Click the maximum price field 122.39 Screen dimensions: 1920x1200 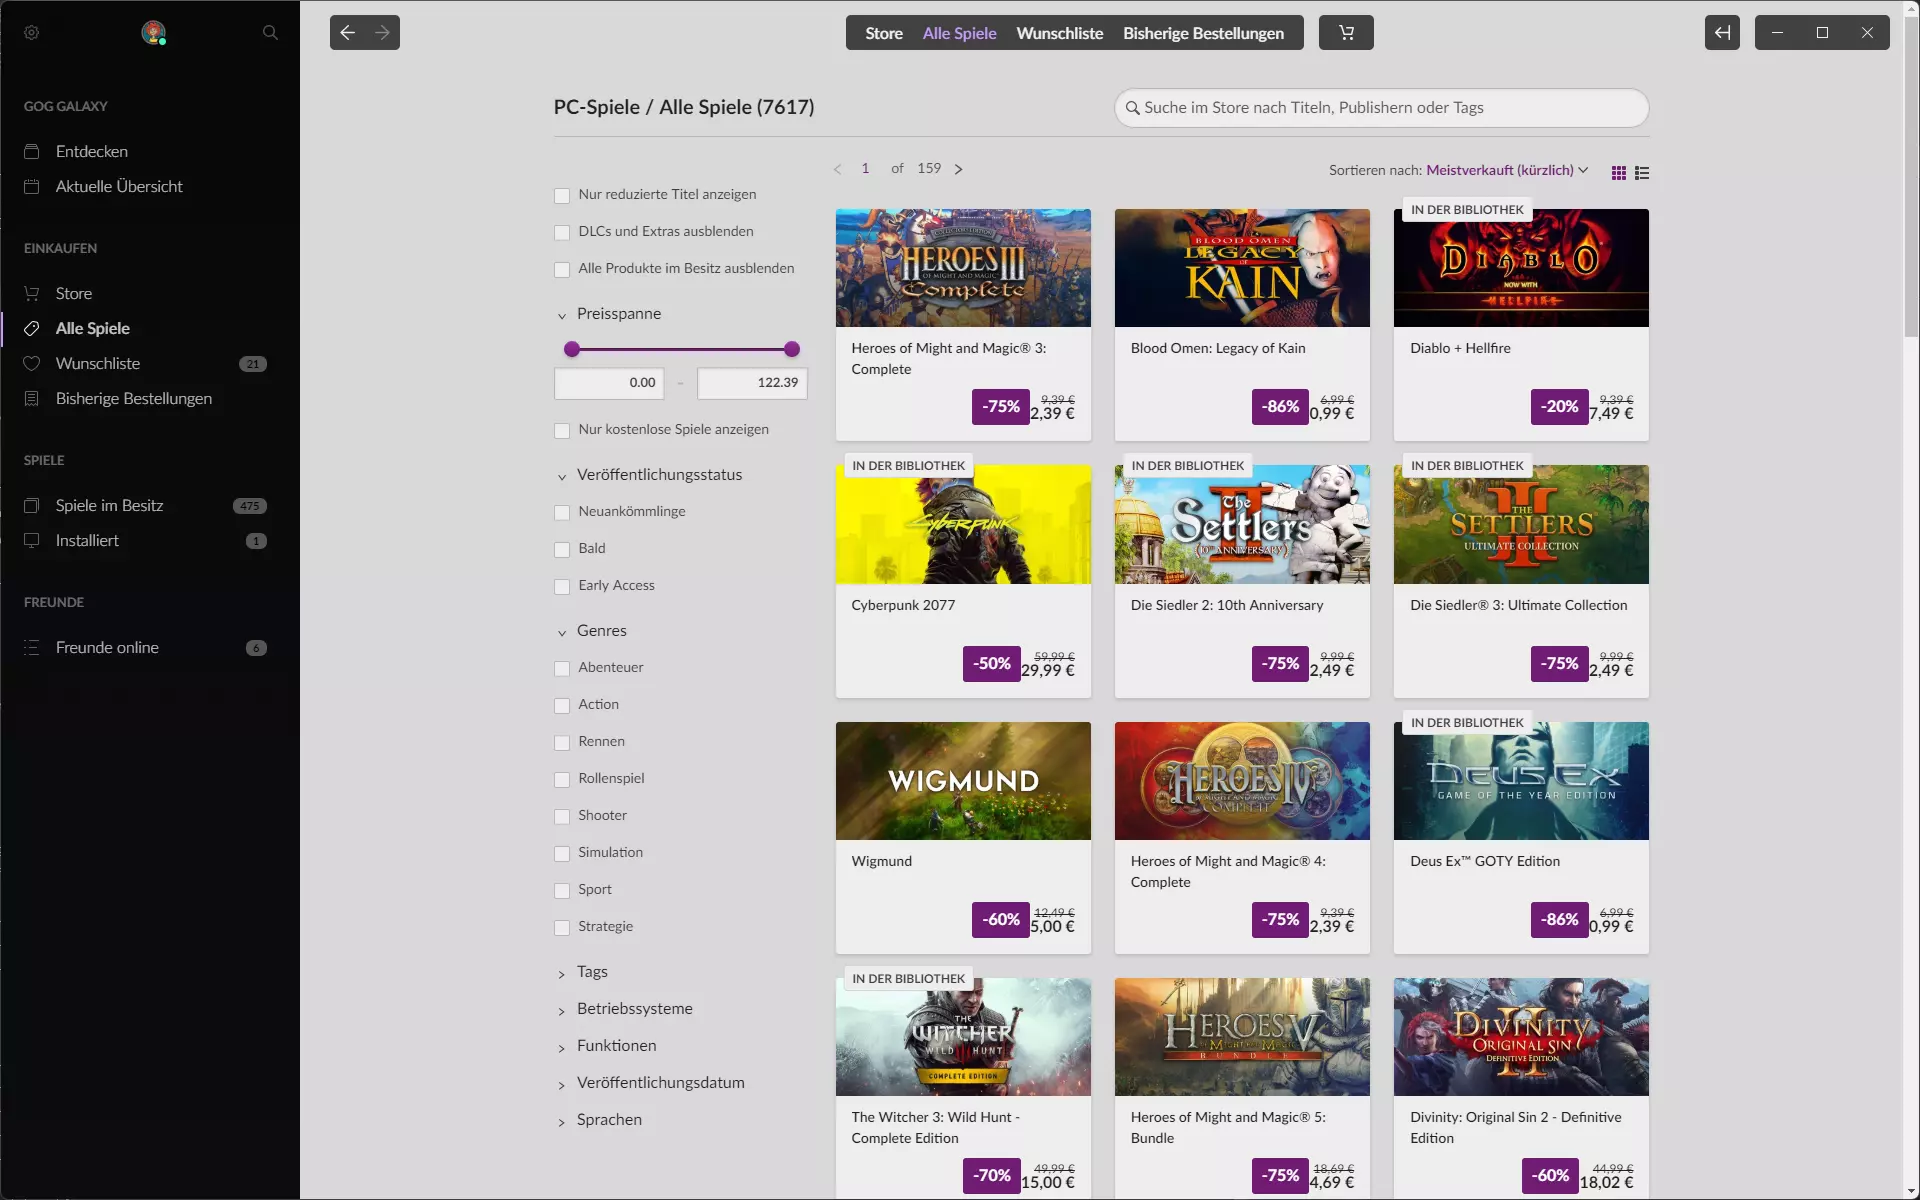pyautogui.click(x=752, y=383)
